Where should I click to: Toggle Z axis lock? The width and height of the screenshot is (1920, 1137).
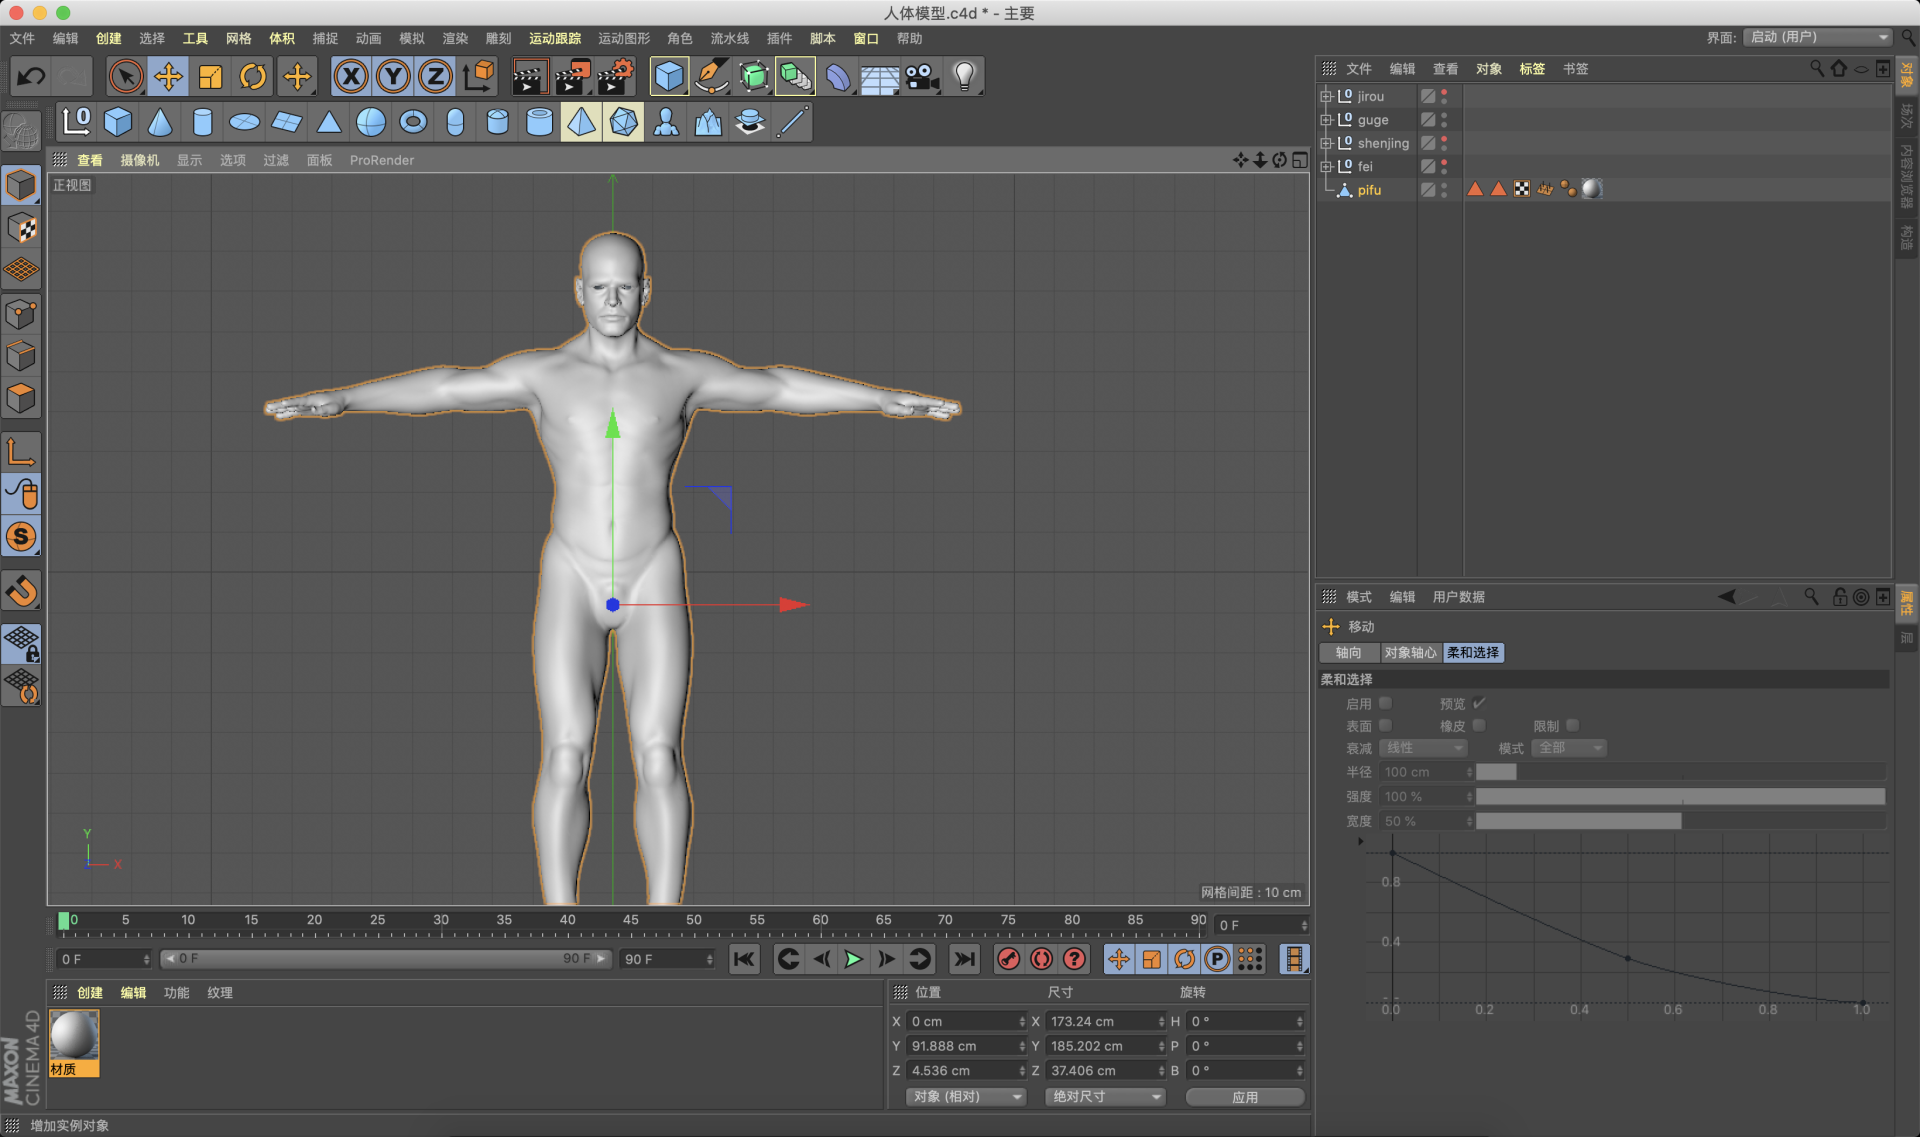435,76
